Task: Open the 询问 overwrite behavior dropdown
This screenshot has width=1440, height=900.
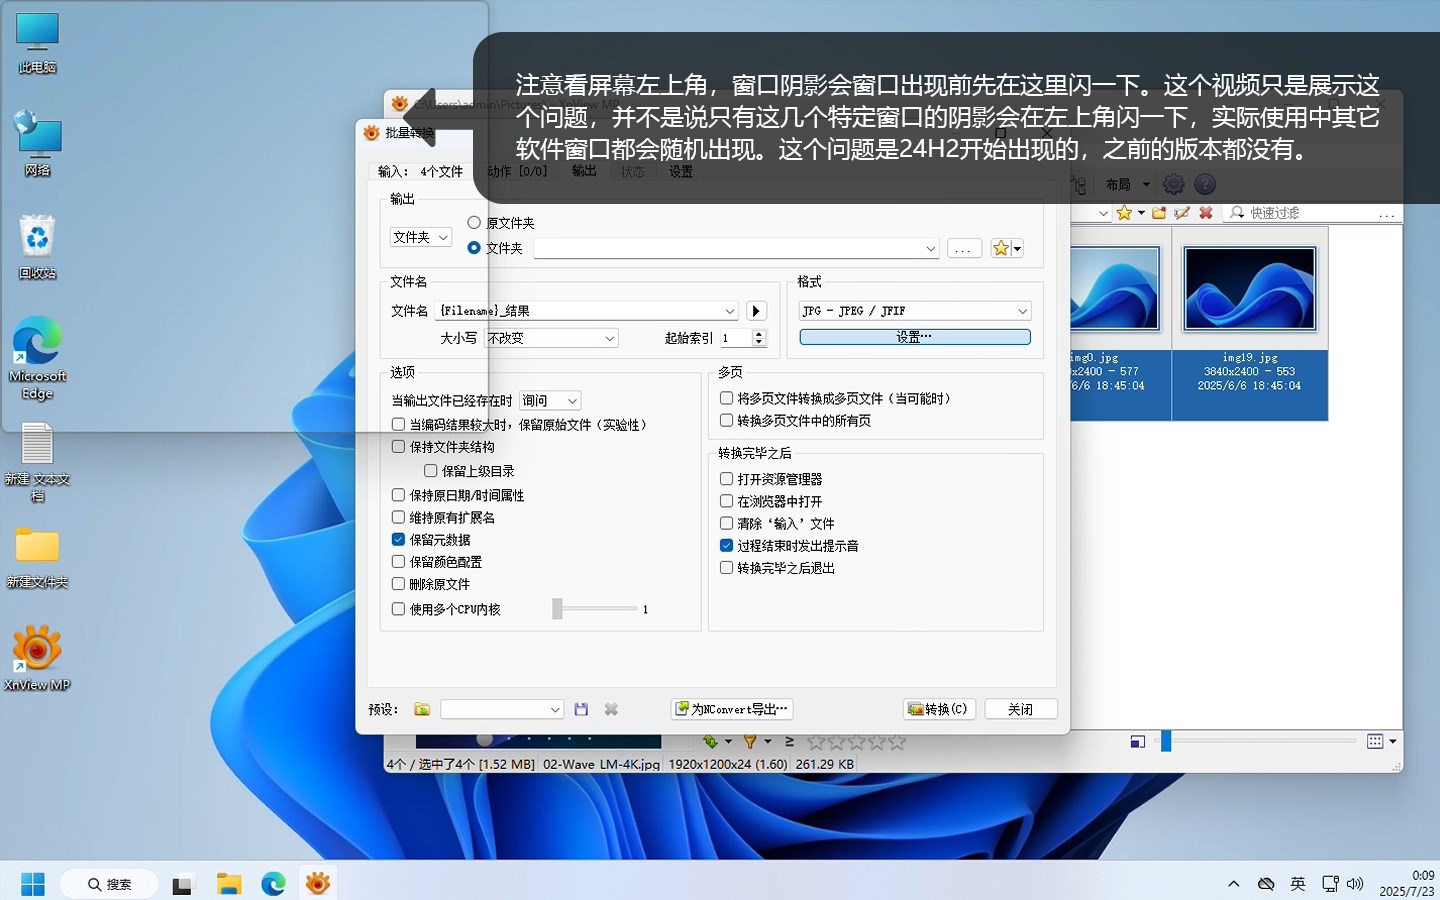Action: [x=549, y=400]
